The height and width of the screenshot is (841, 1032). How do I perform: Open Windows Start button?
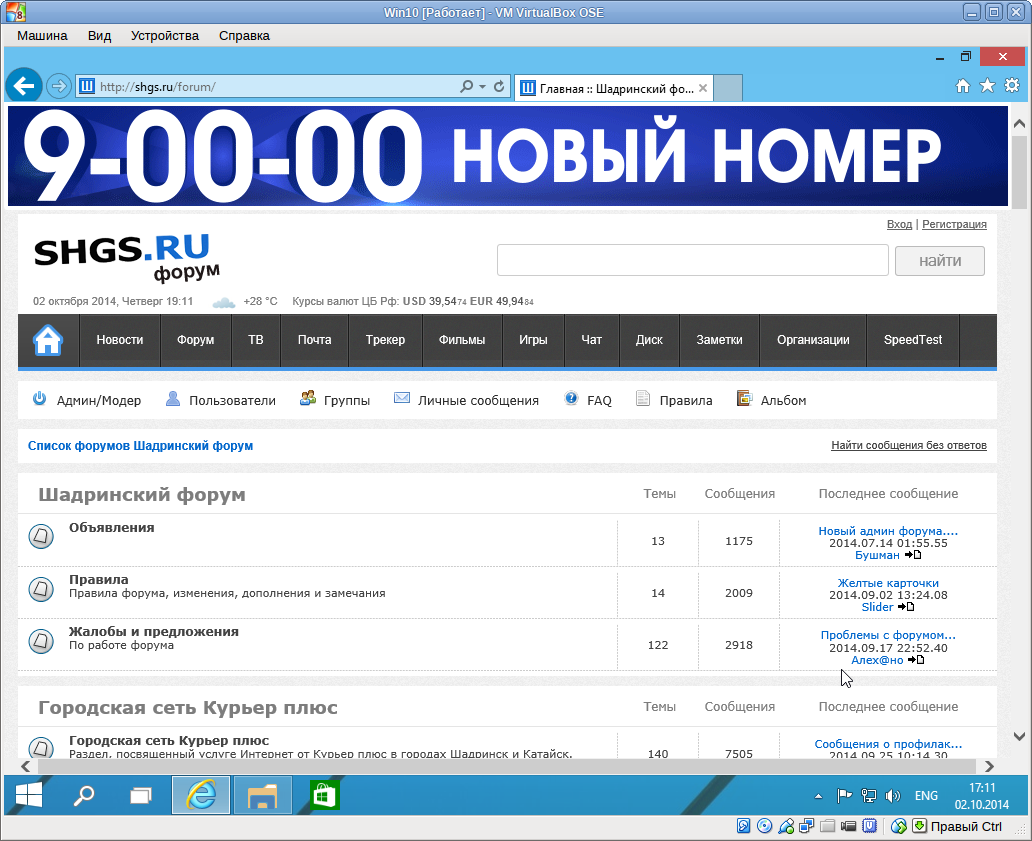point(29,795)
